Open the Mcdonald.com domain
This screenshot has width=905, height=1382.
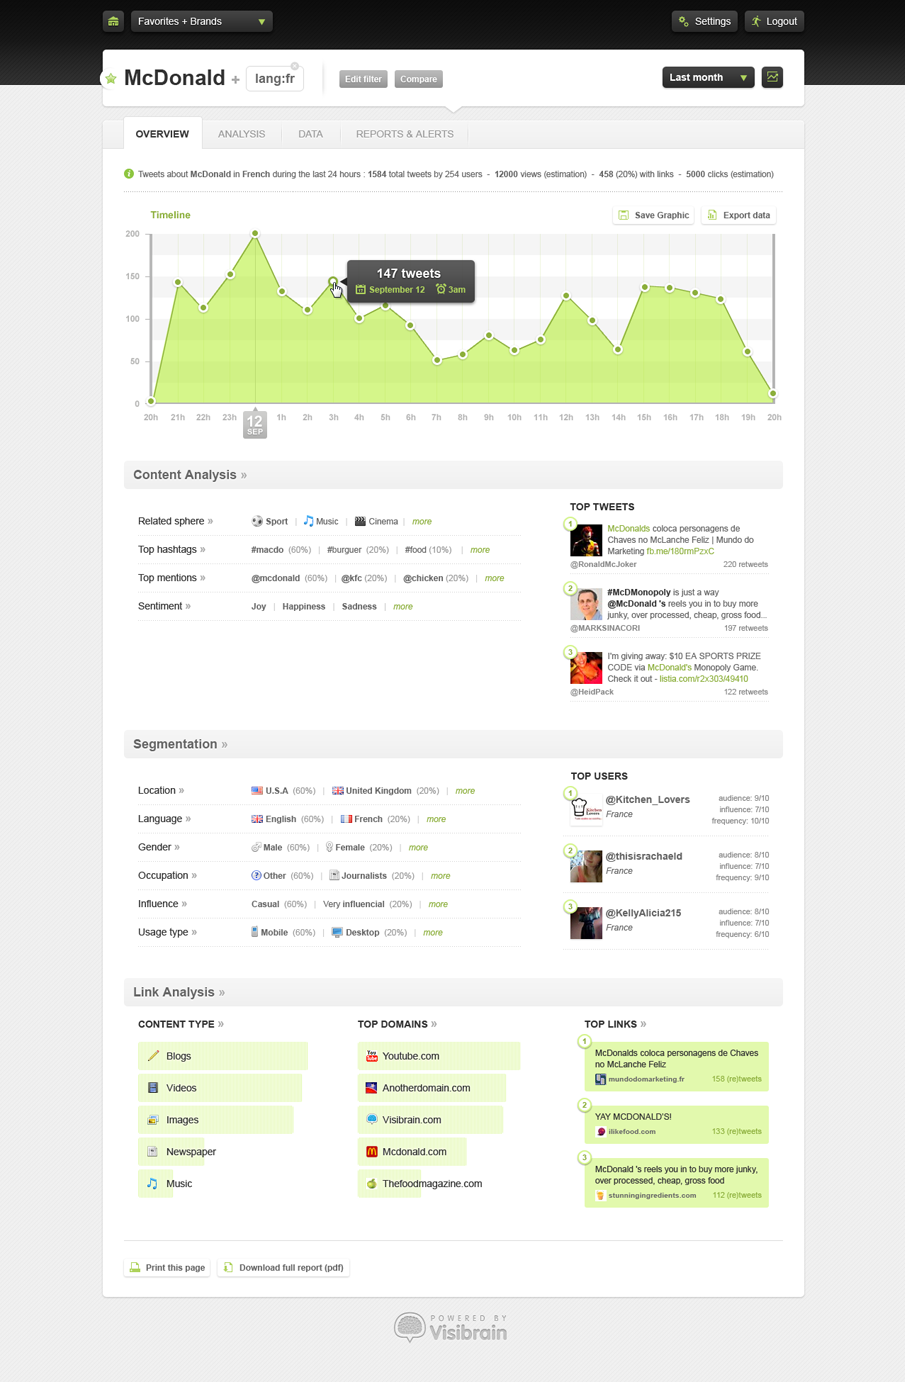[412, 1152]
